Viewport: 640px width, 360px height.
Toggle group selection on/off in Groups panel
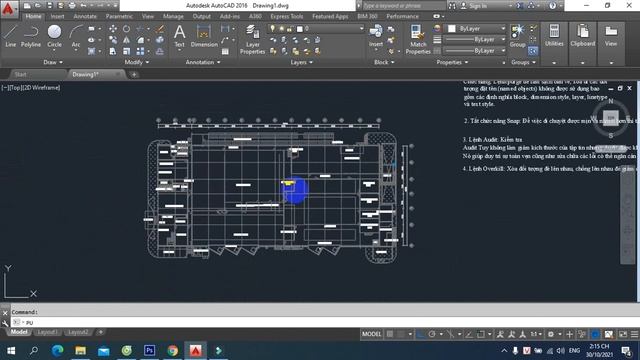[x=533, y=51]
